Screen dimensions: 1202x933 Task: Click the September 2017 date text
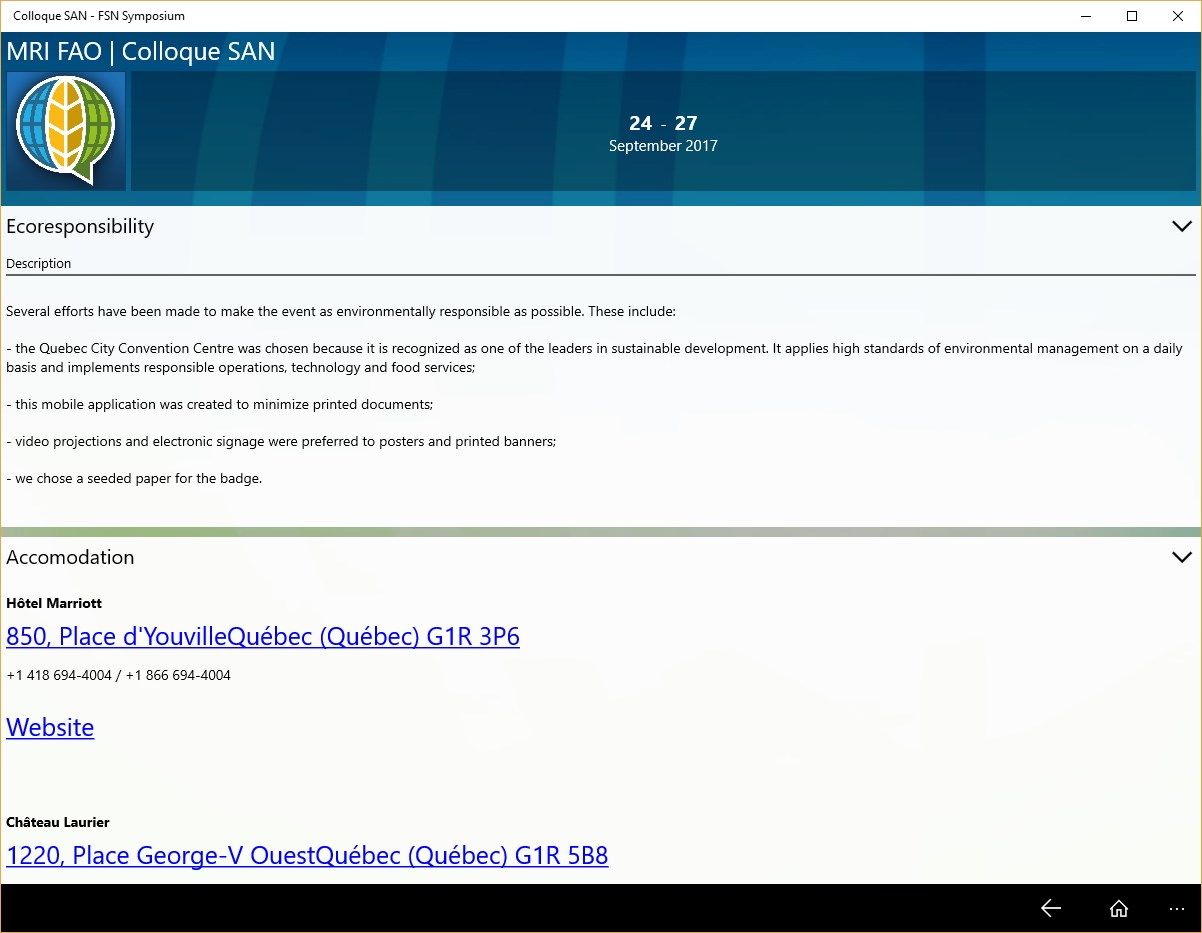(663, 146)
